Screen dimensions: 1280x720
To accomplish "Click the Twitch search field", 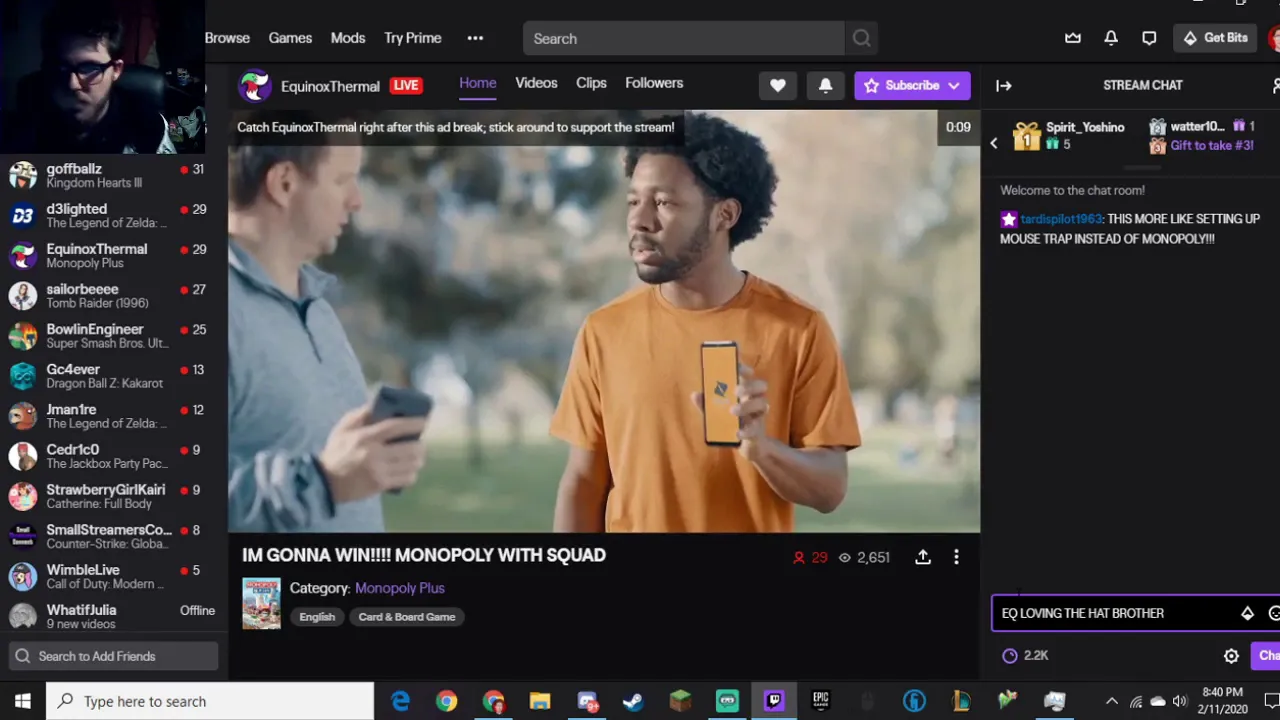I will pos(684,39).
